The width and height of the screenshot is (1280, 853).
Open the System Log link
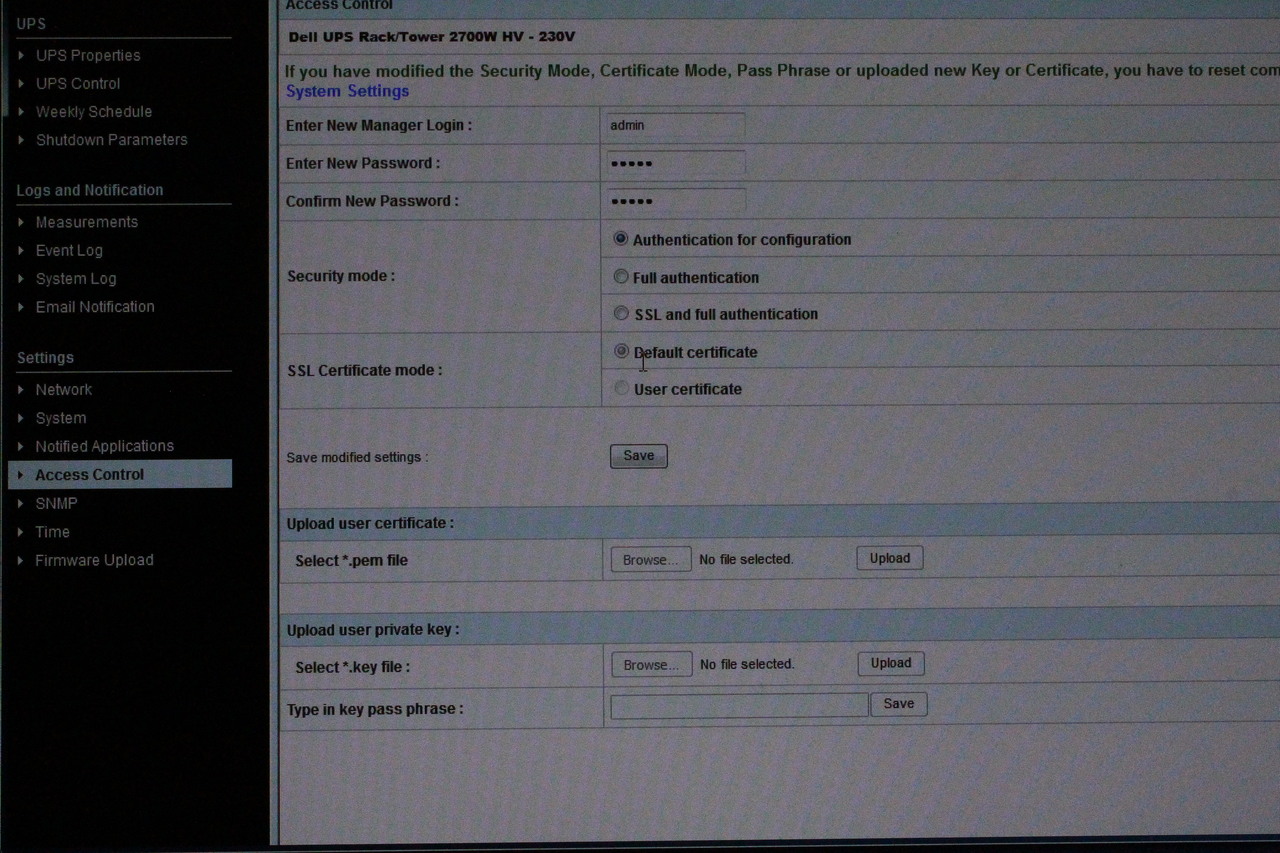coord(76,278)
